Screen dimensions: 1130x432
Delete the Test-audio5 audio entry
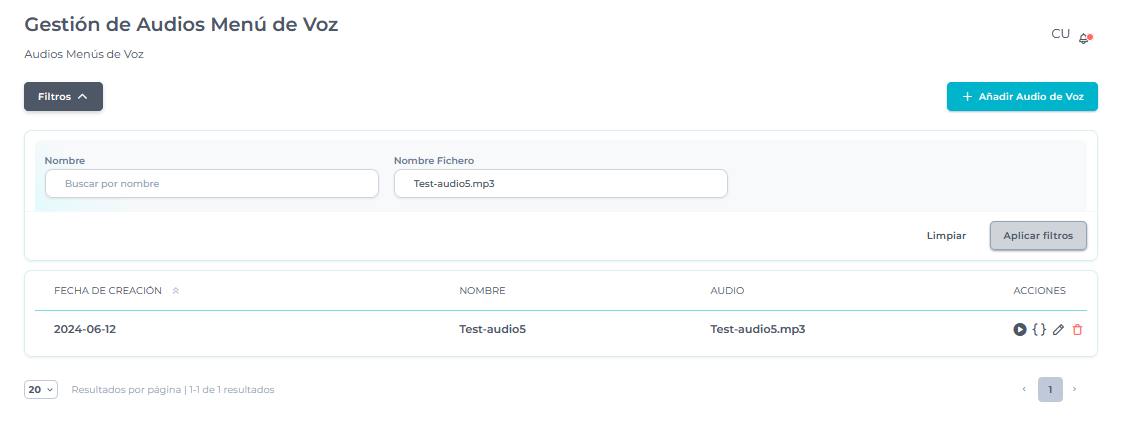[x=1077, y=329]
